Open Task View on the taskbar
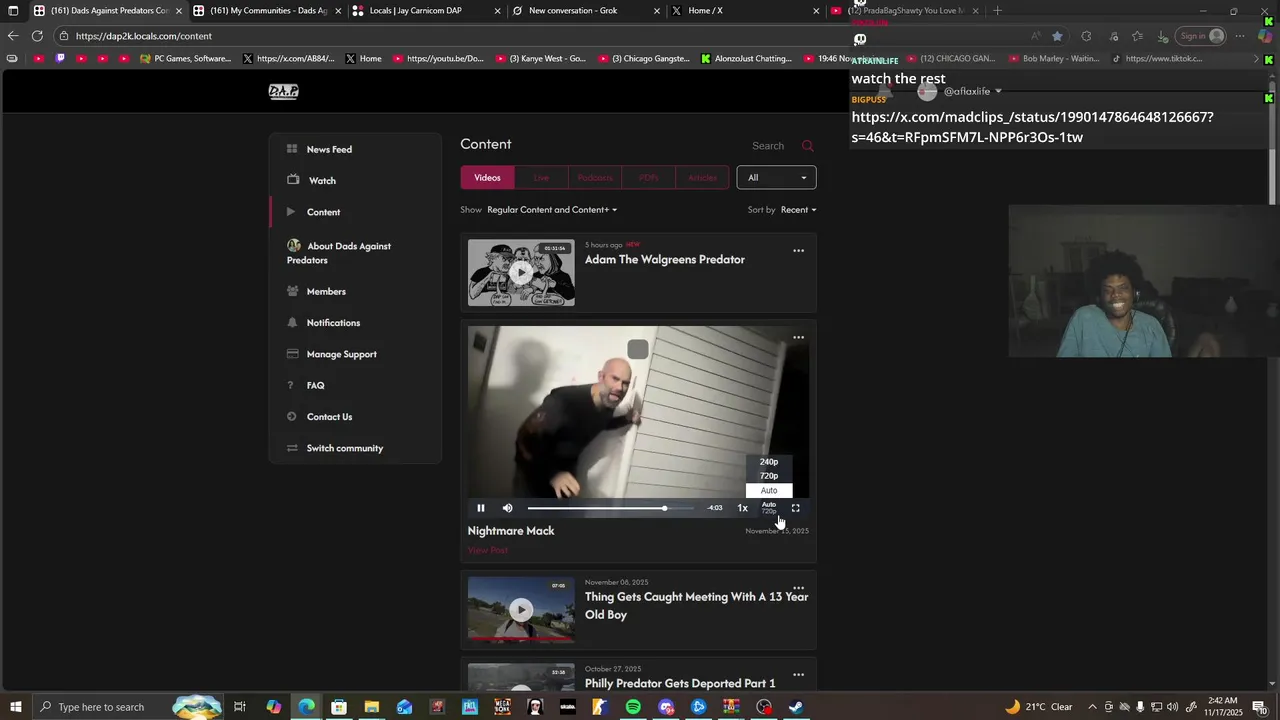Image resolution: width=1280 pixels, height=720 pixels. tap(240, 707)
